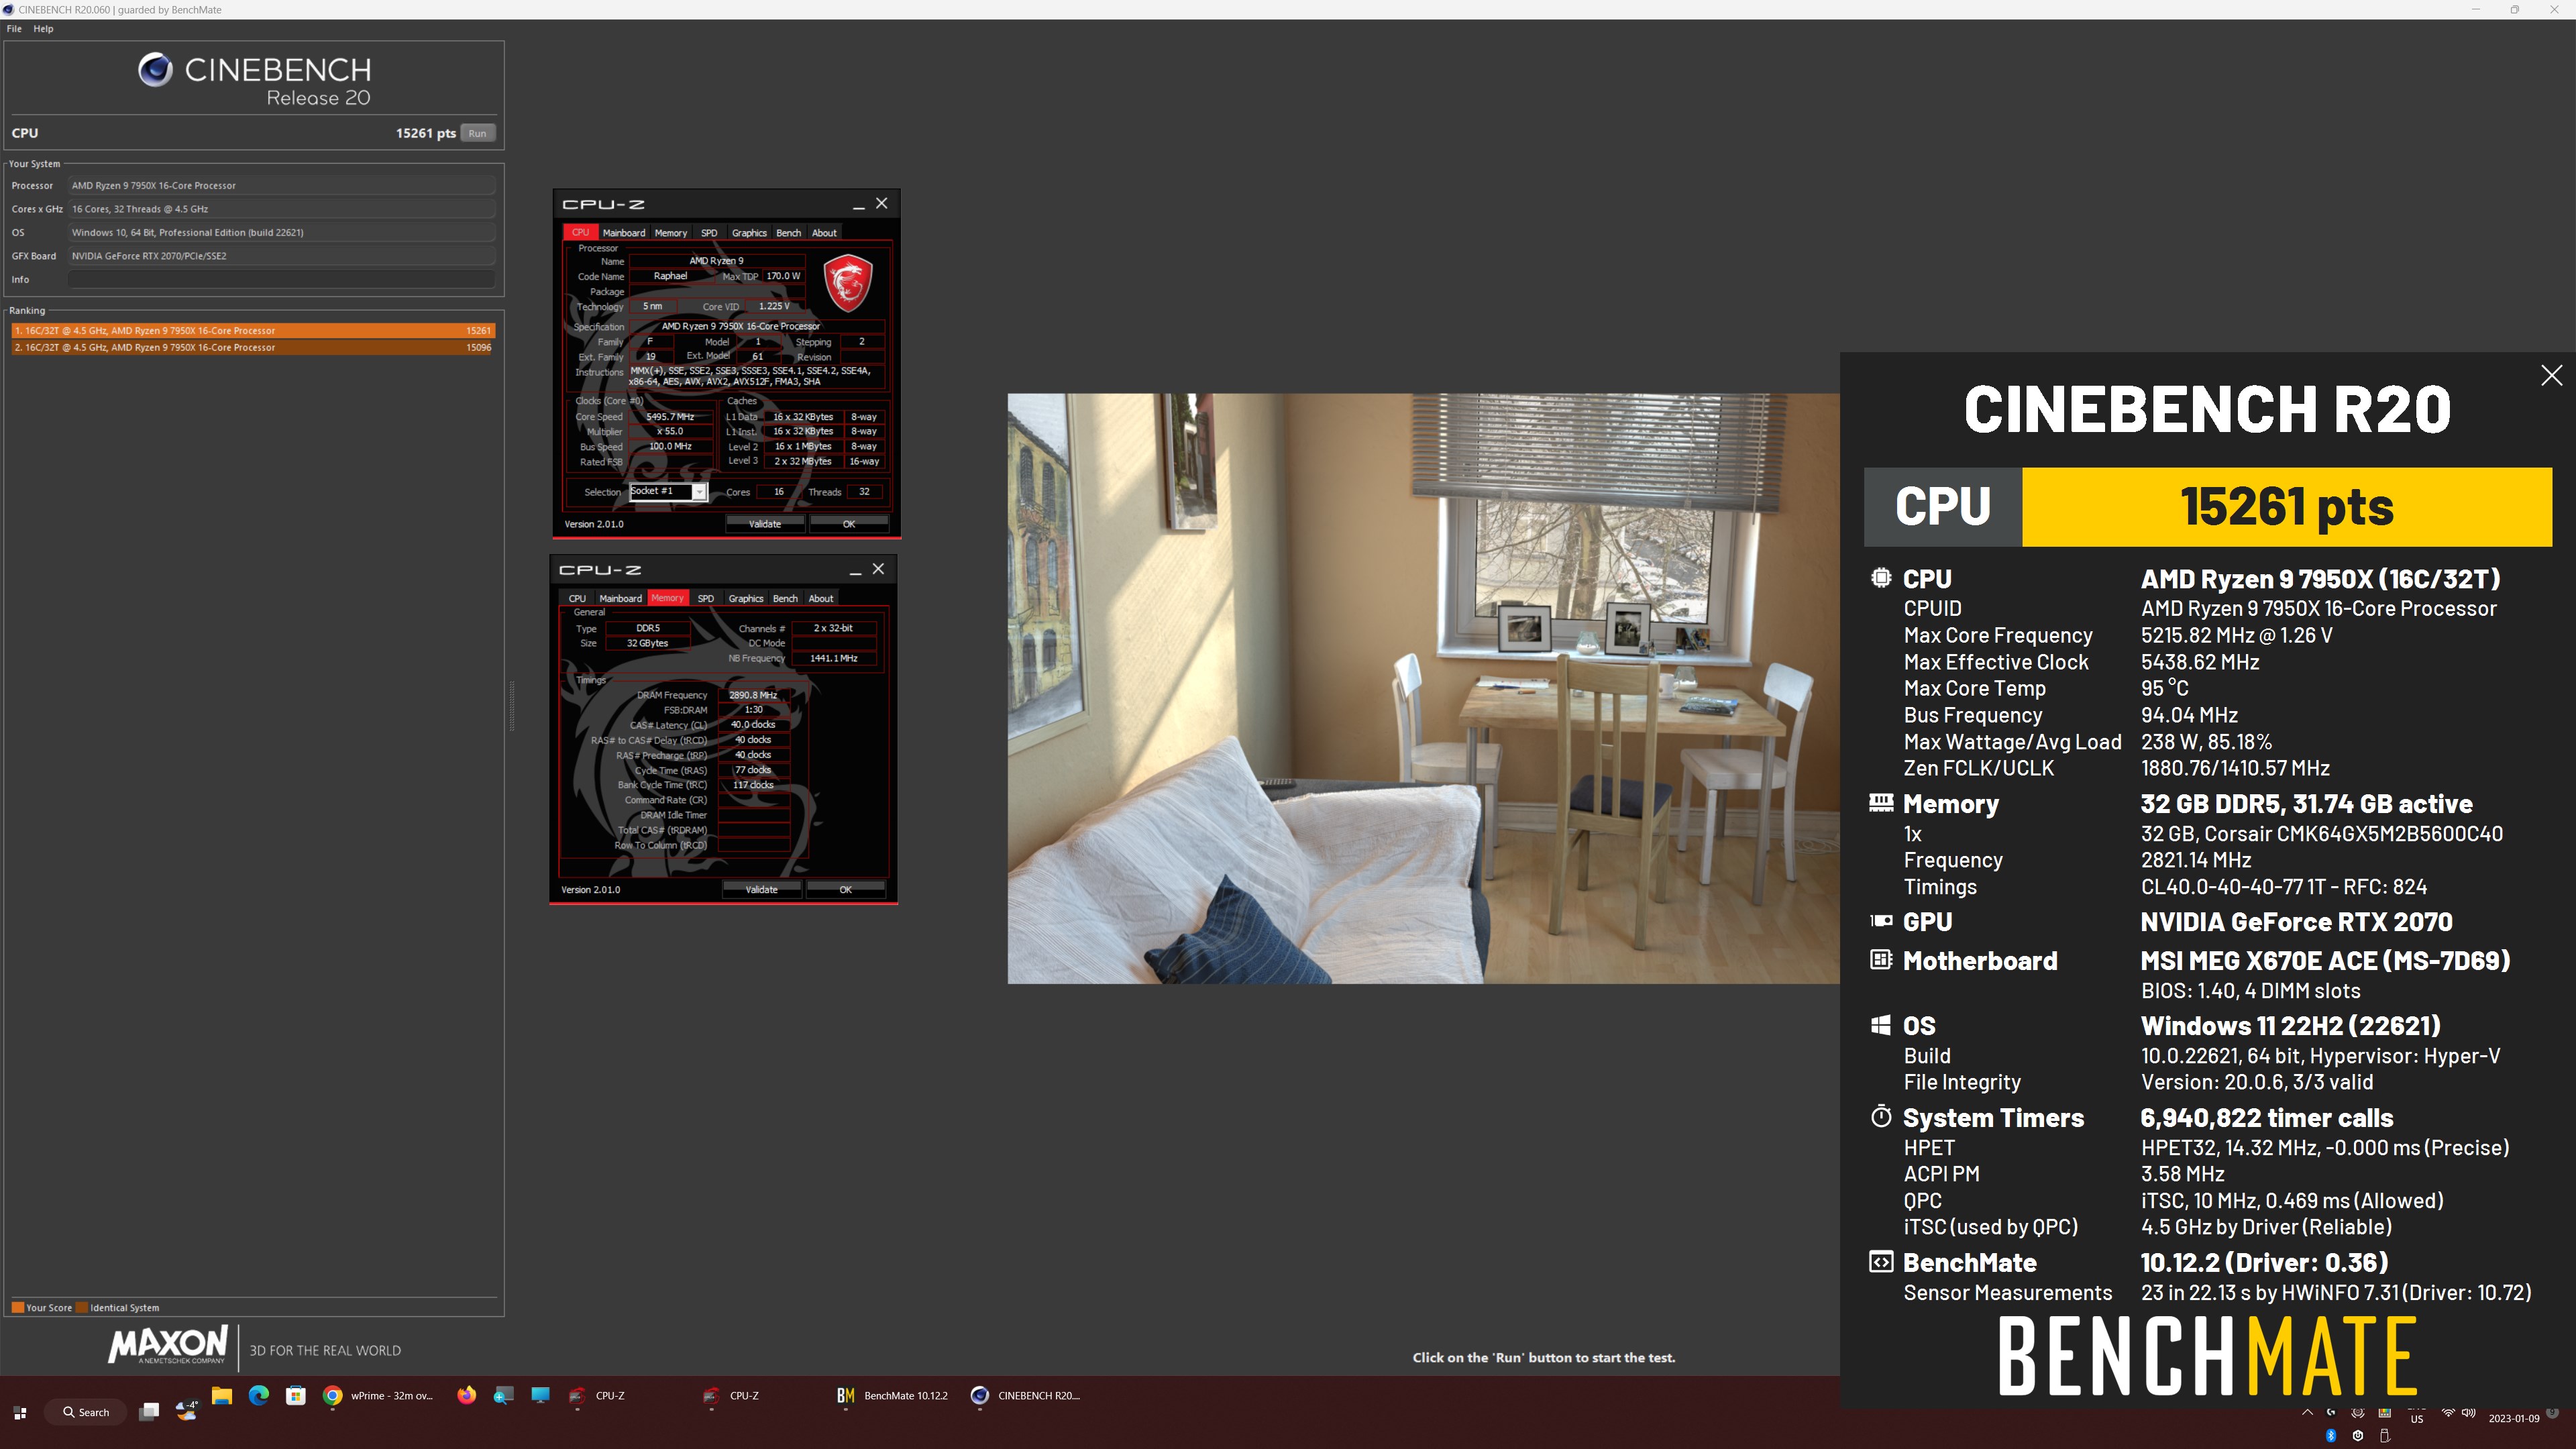The width and height of the screenshot is (2576, 1449).
Task: Click the rendered room image
Action: click(x=1423, y=688)
